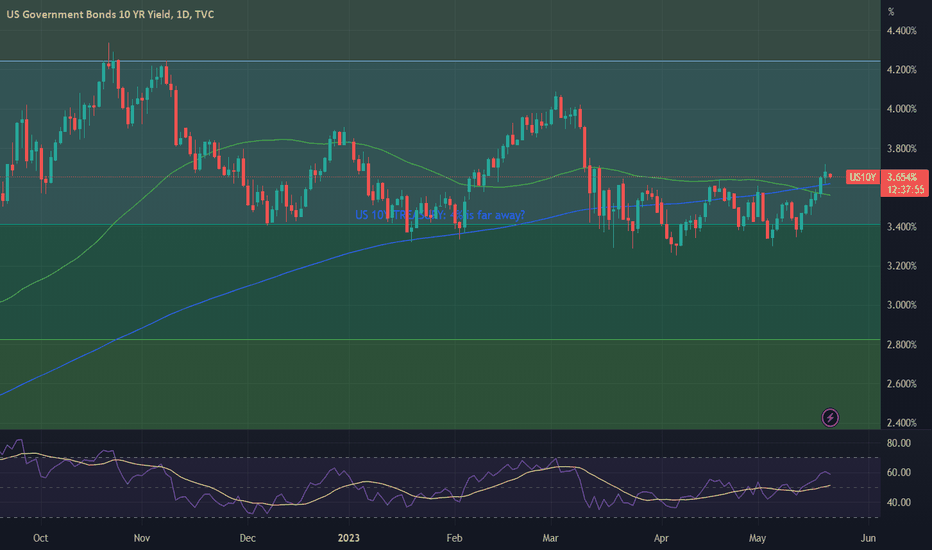The image size is (932, 550).
Task: Click the 3.00% price axis label
Action: tap(902, 305)
